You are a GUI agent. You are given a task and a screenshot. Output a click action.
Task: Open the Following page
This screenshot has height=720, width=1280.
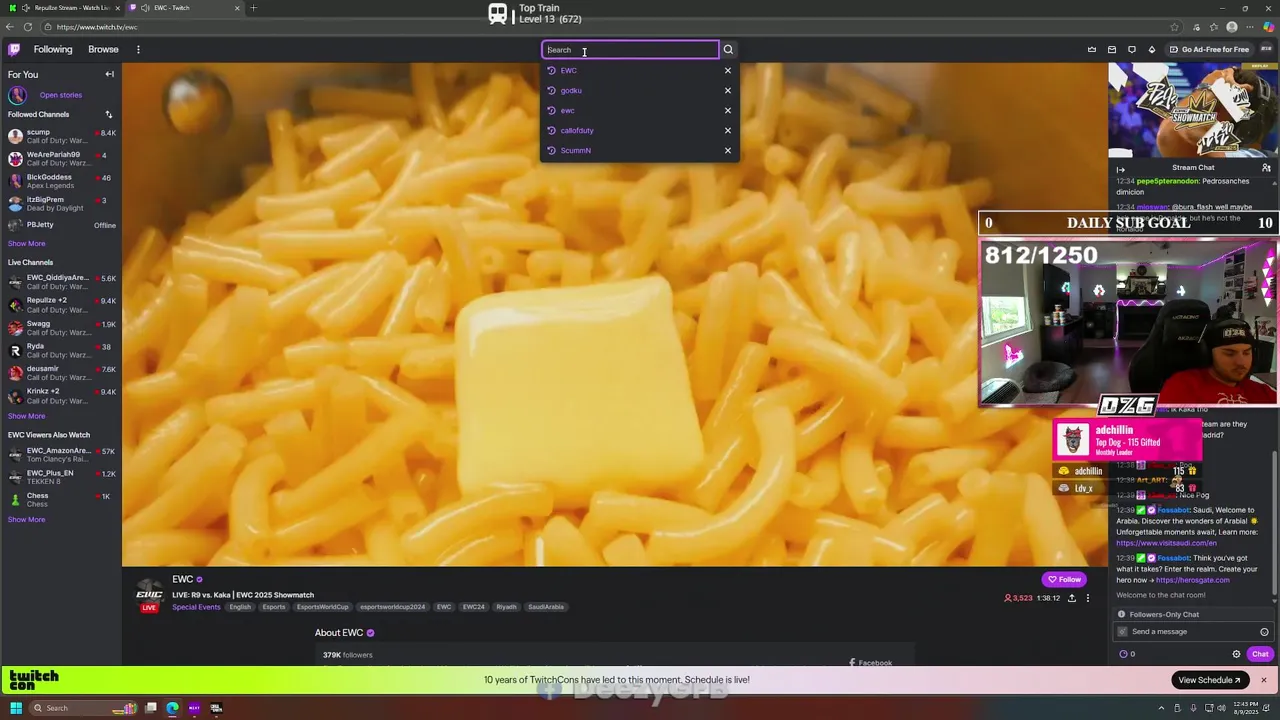(x=53, y=49)
